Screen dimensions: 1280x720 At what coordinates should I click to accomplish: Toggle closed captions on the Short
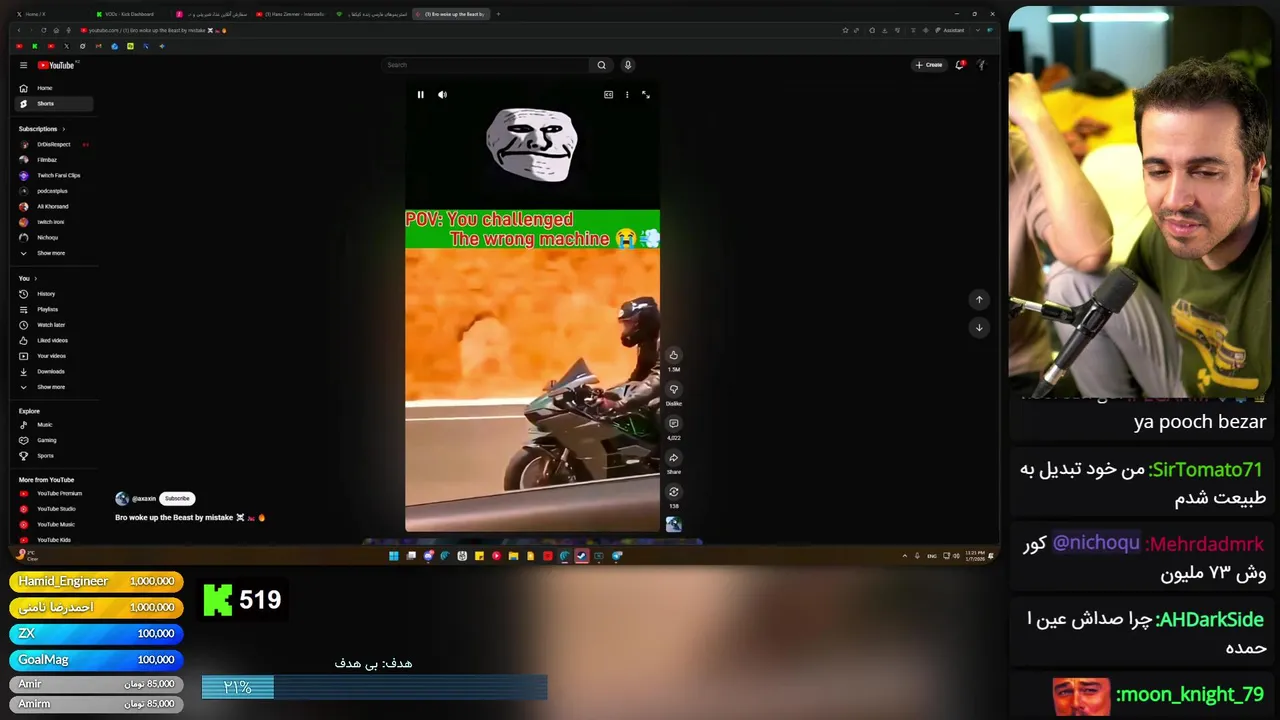pyautogui.click(x=608, y=95)
